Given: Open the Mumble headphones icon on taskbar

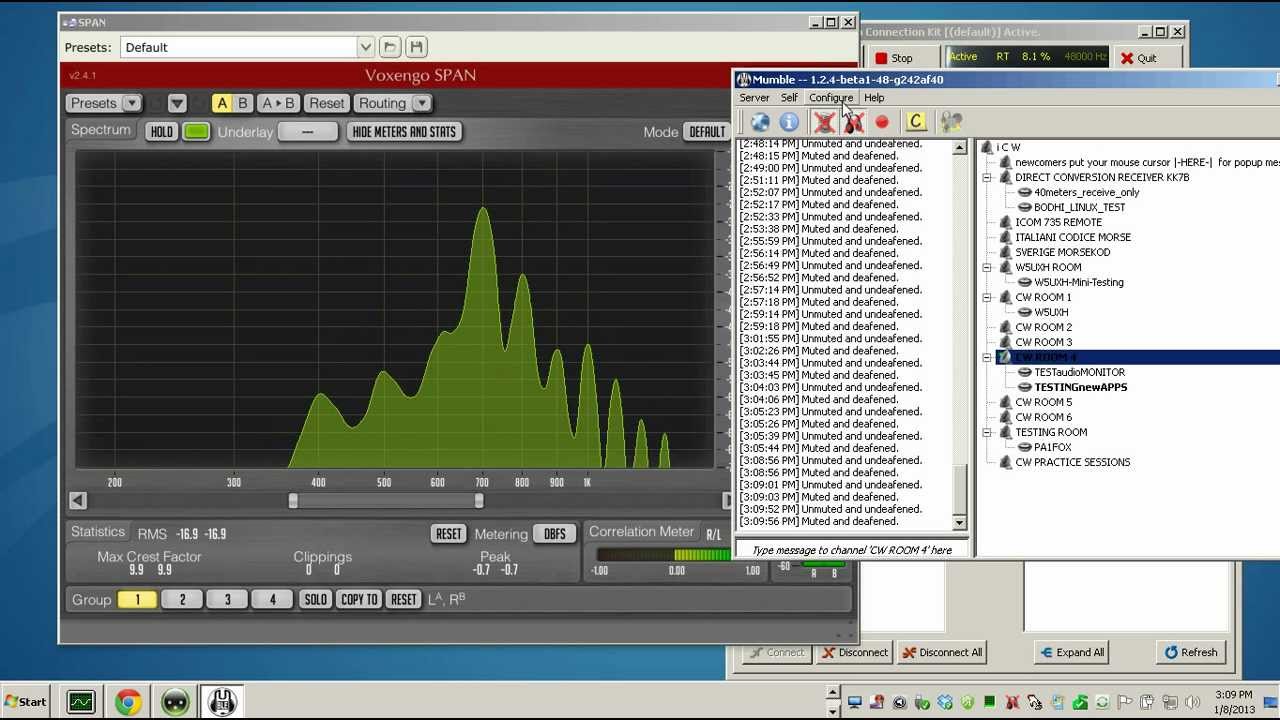Looking at the screenshot, I should coord(222,703).
